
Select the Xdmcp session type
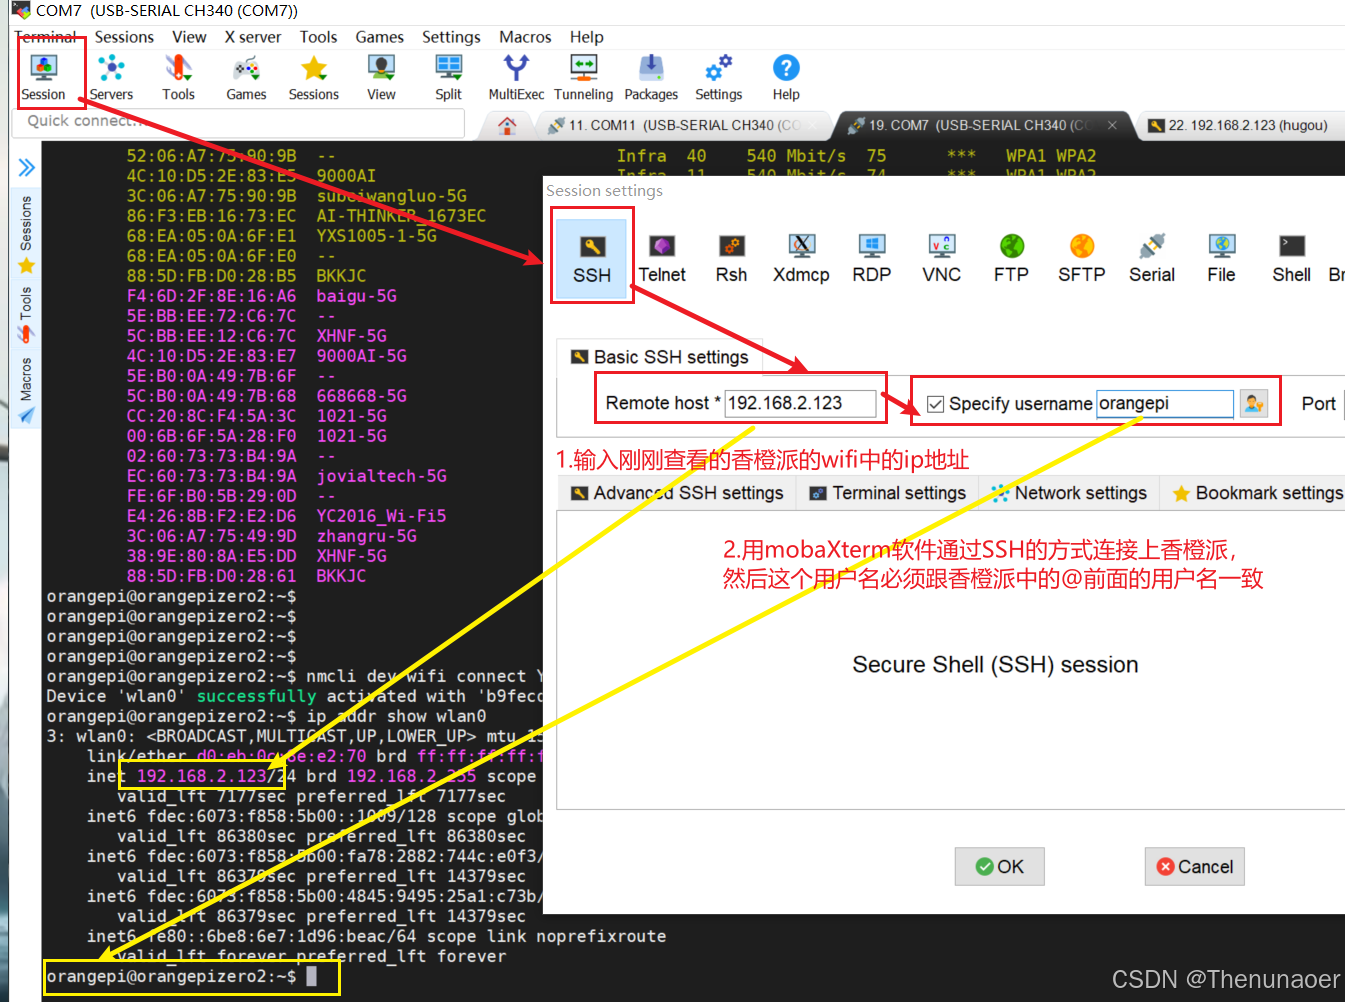(x=801, y=258)
